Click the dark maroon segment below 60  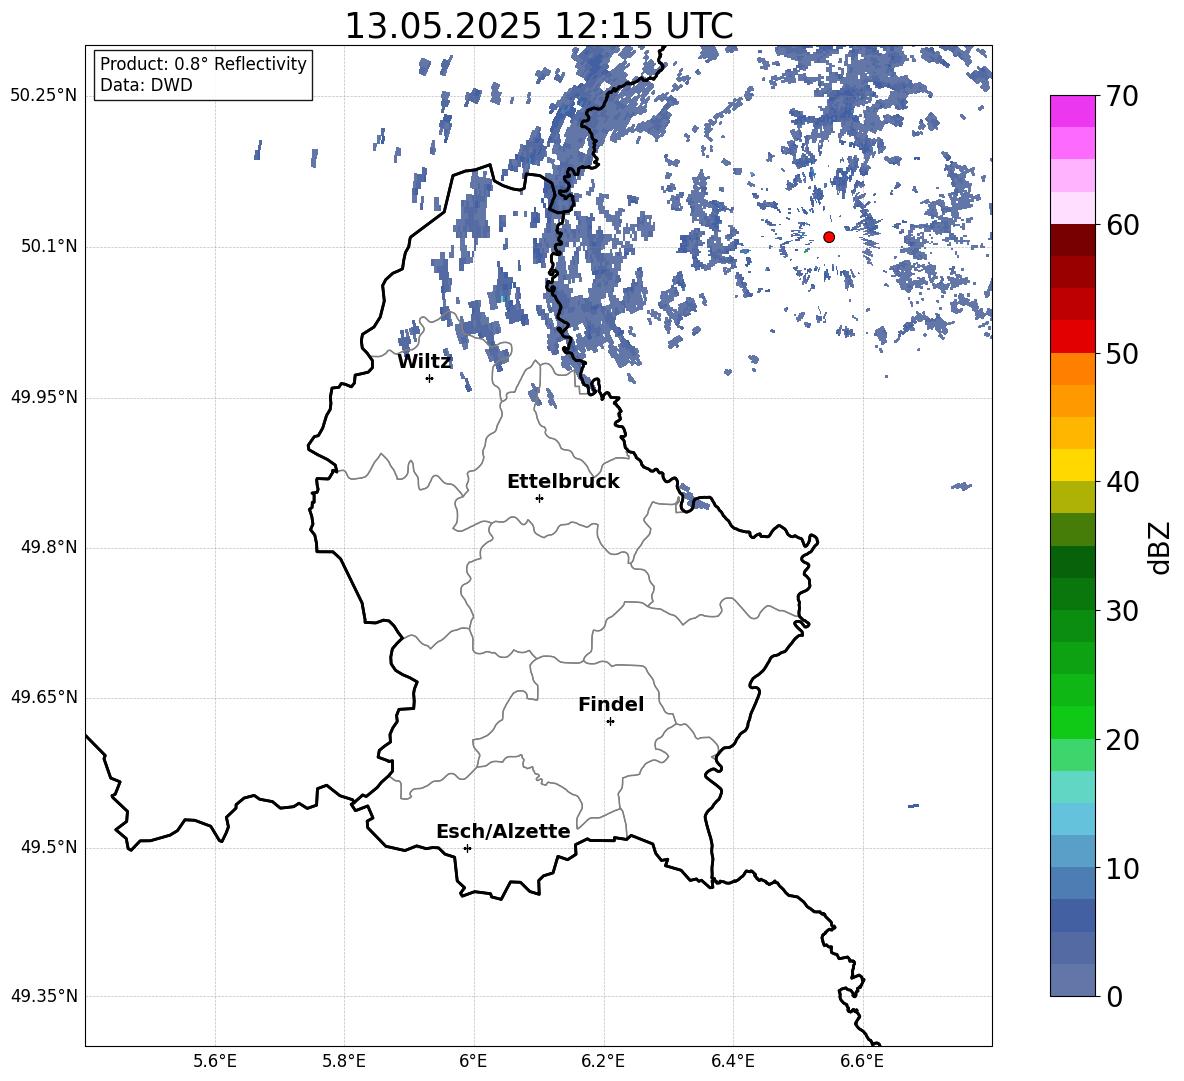click(1073, 240)
